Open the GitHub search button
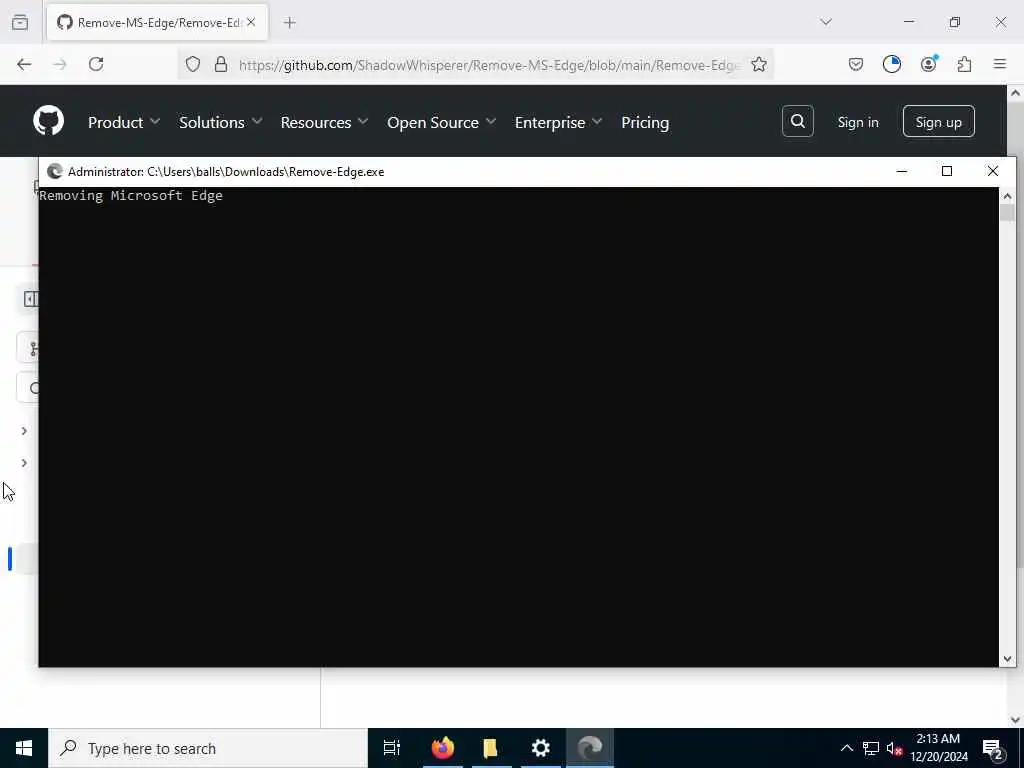Screen dimensions: 1024x768 [x=797, y=121]
